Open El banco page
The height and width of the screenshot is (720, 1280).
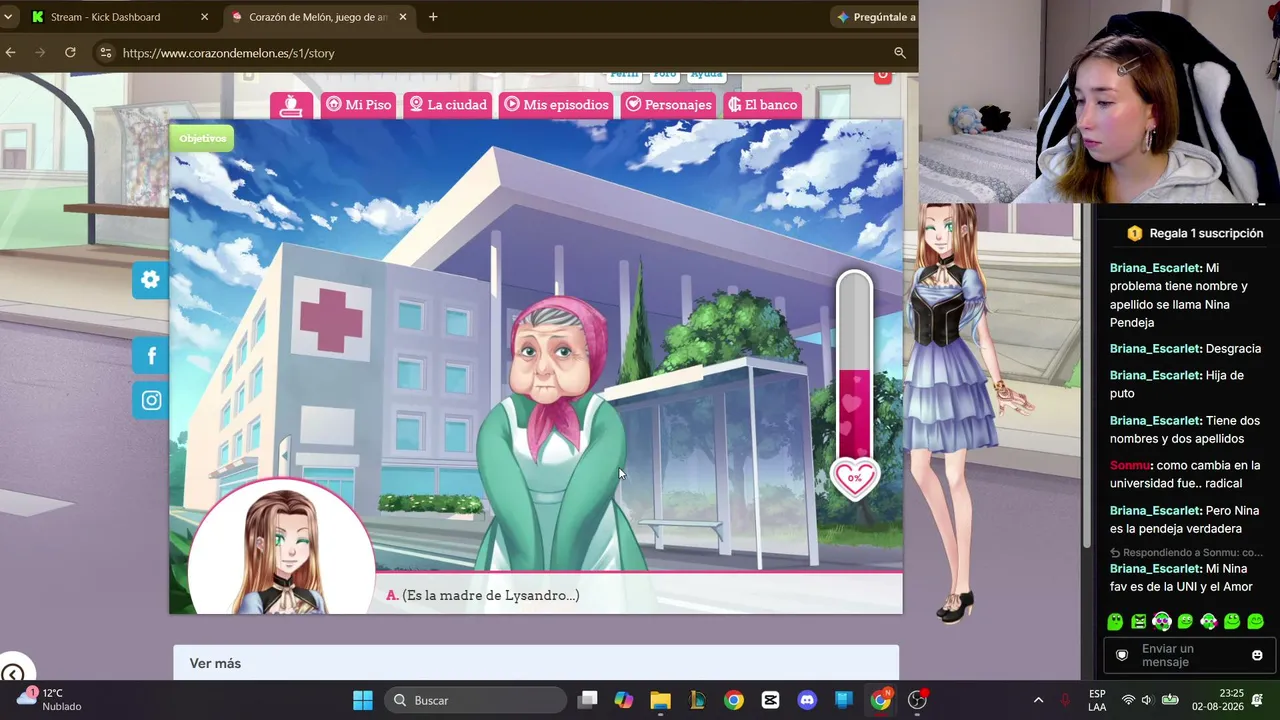tap(763, 105)
